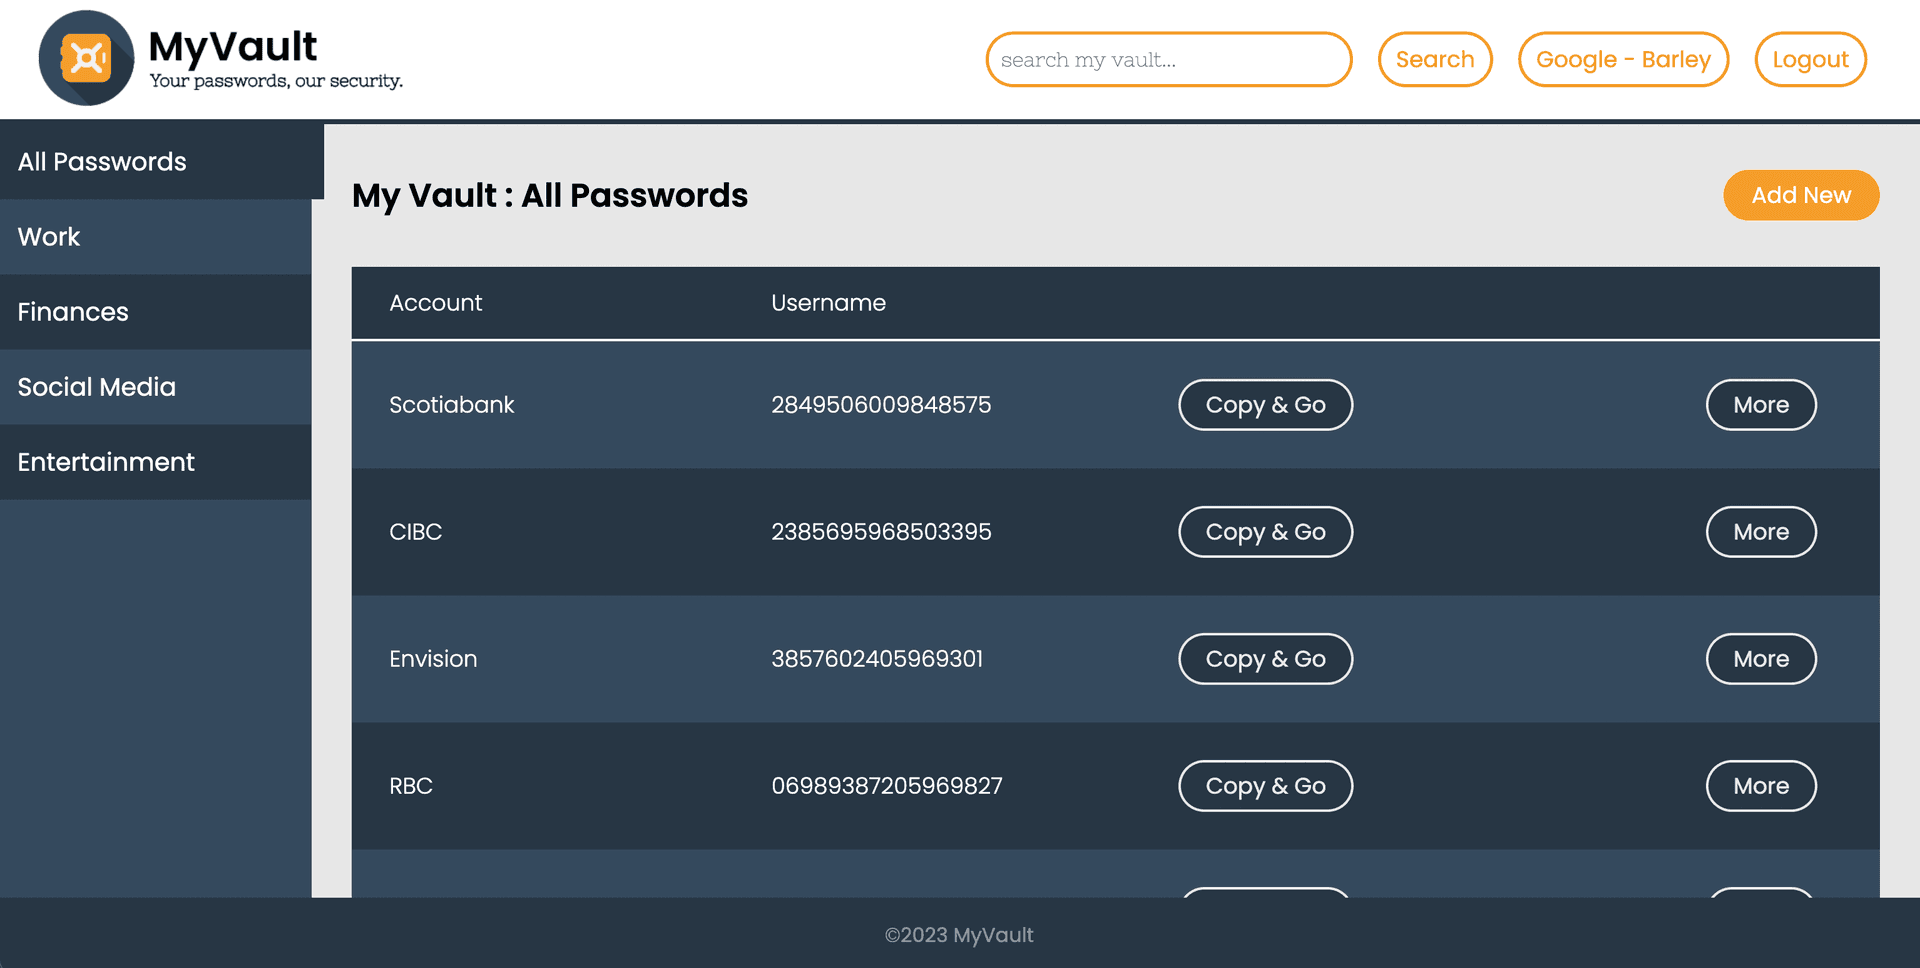
Task: Click the MyVault safe logo icon
Action: [x=86, y=58]
